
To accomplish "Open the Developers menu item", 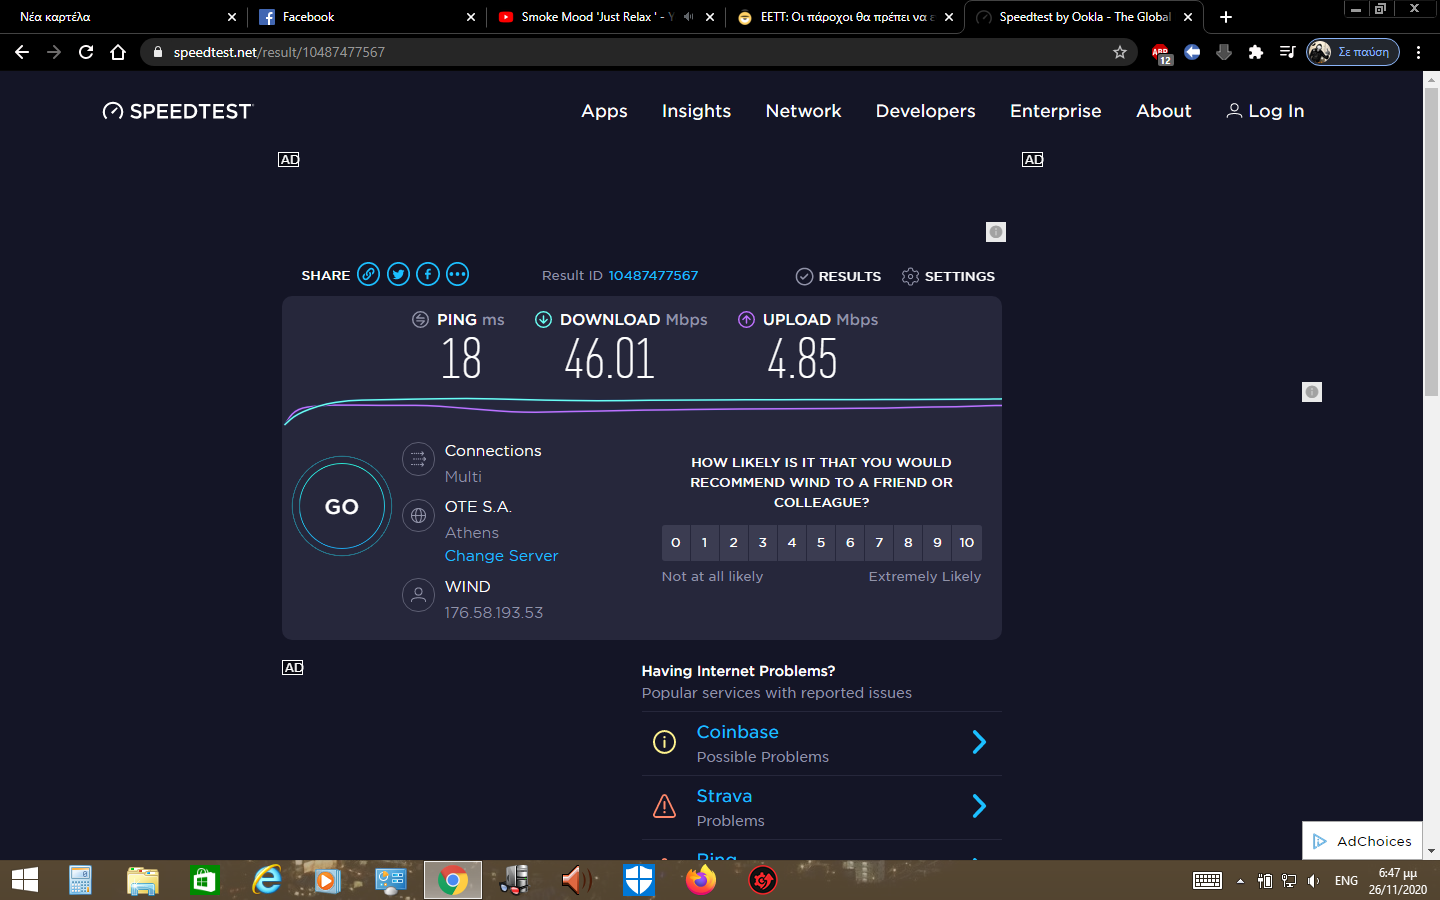I will coord(925,111).
